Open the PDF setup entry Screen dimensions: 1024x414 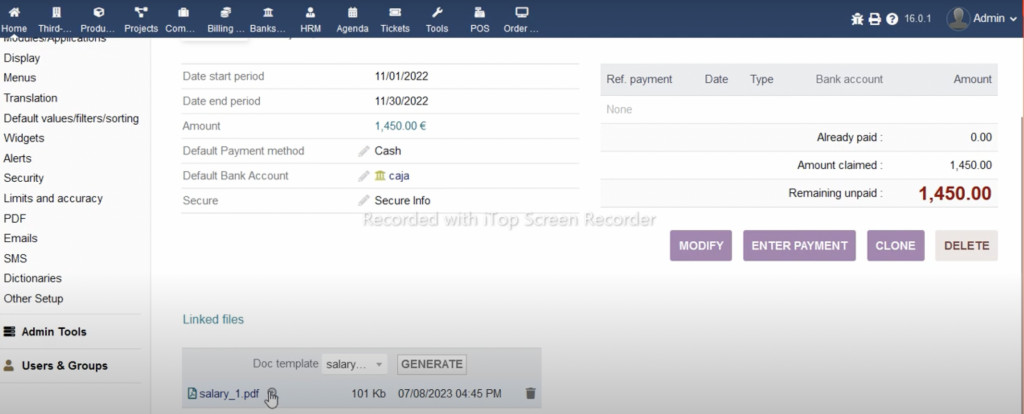pyautogui.click(x=14, y=218)
